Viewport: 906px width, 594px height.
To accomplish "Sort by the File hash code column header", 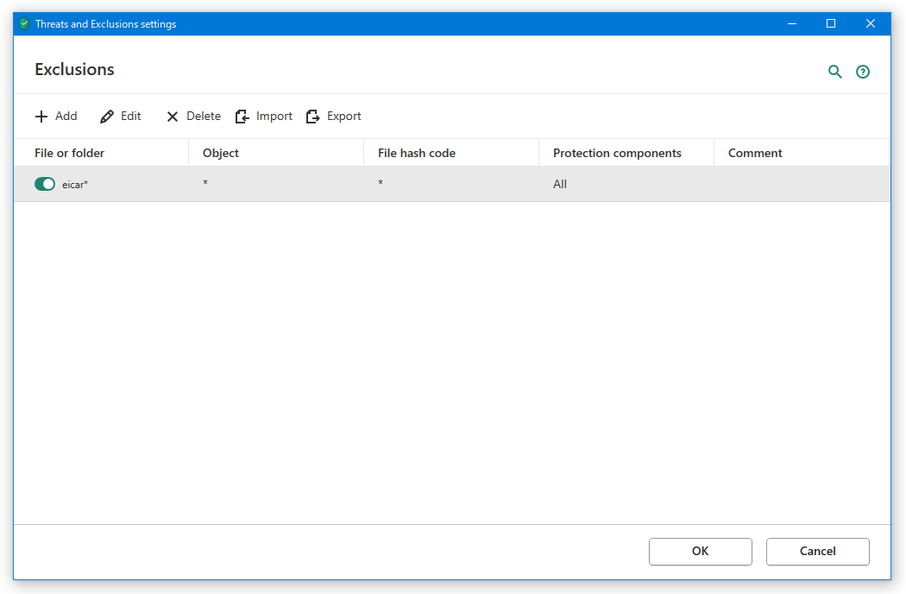I will (x=451, y=153).
